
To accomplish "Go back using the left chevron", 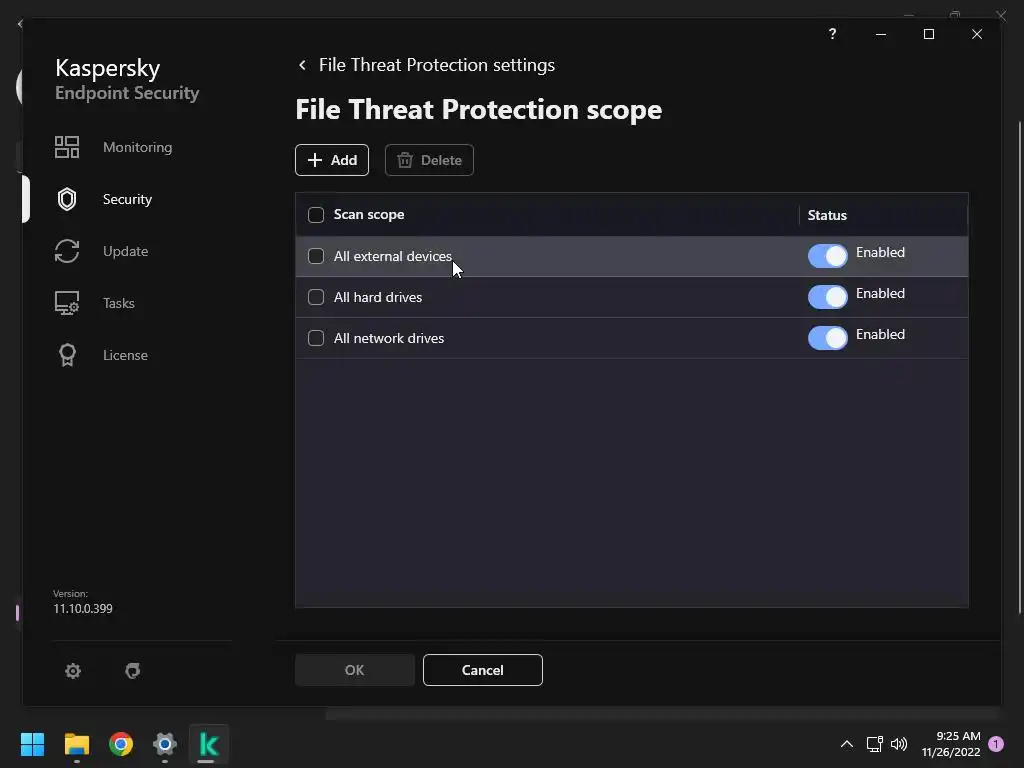I will [x=302, y=65].
